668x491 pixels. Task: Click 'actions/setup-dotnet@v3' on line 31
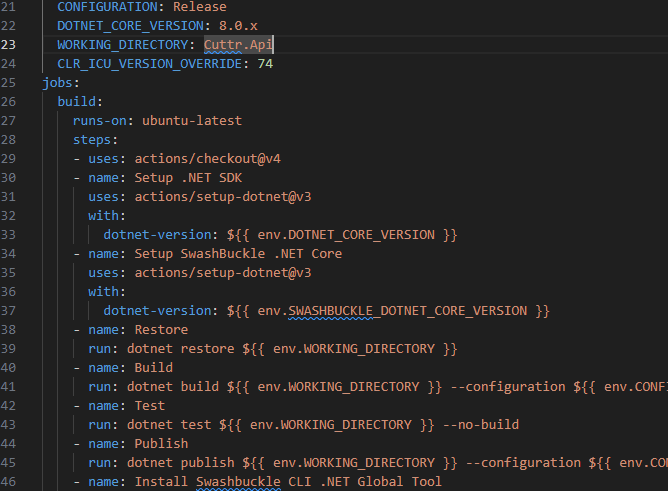(x=223, y=197)
